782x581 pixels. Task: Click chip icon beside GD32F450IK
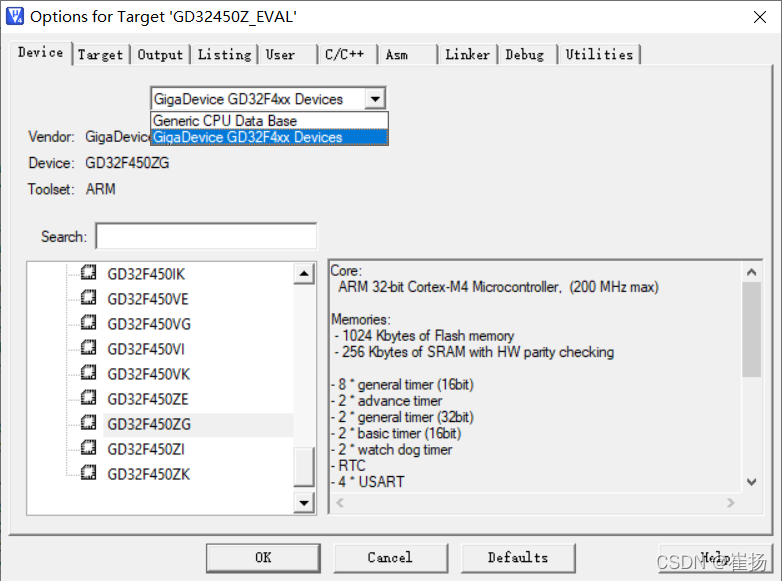click(x=88, y=272)
